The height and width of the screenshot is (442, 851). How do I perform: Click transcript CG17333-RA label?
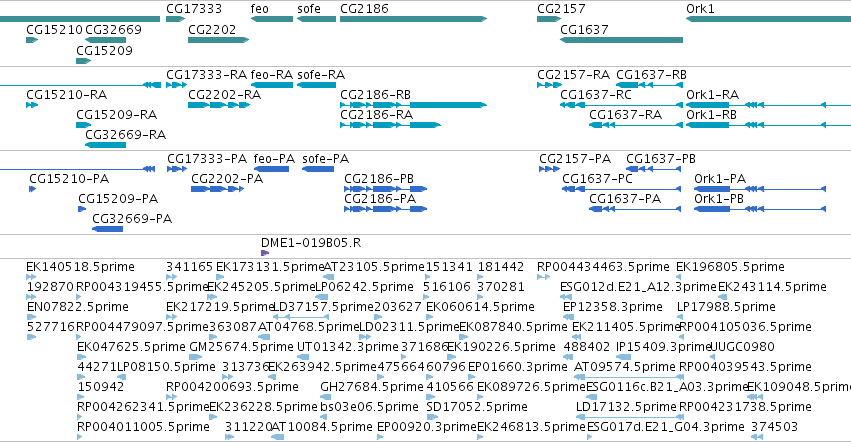point(206,74)
